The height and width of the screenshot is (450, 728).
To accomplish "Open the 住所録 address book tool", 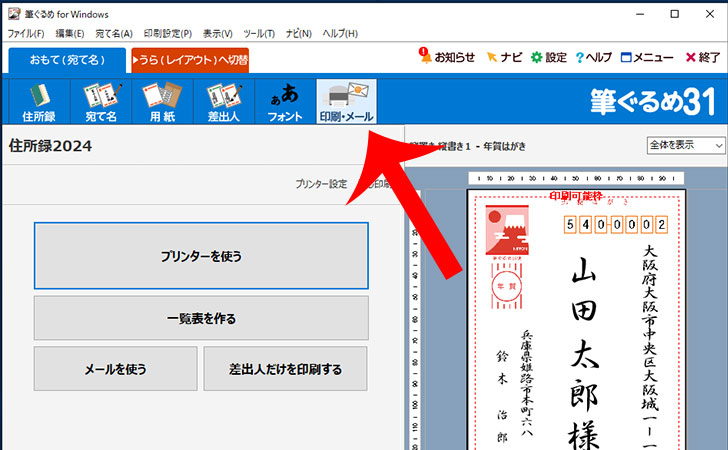I will (39, 102).
